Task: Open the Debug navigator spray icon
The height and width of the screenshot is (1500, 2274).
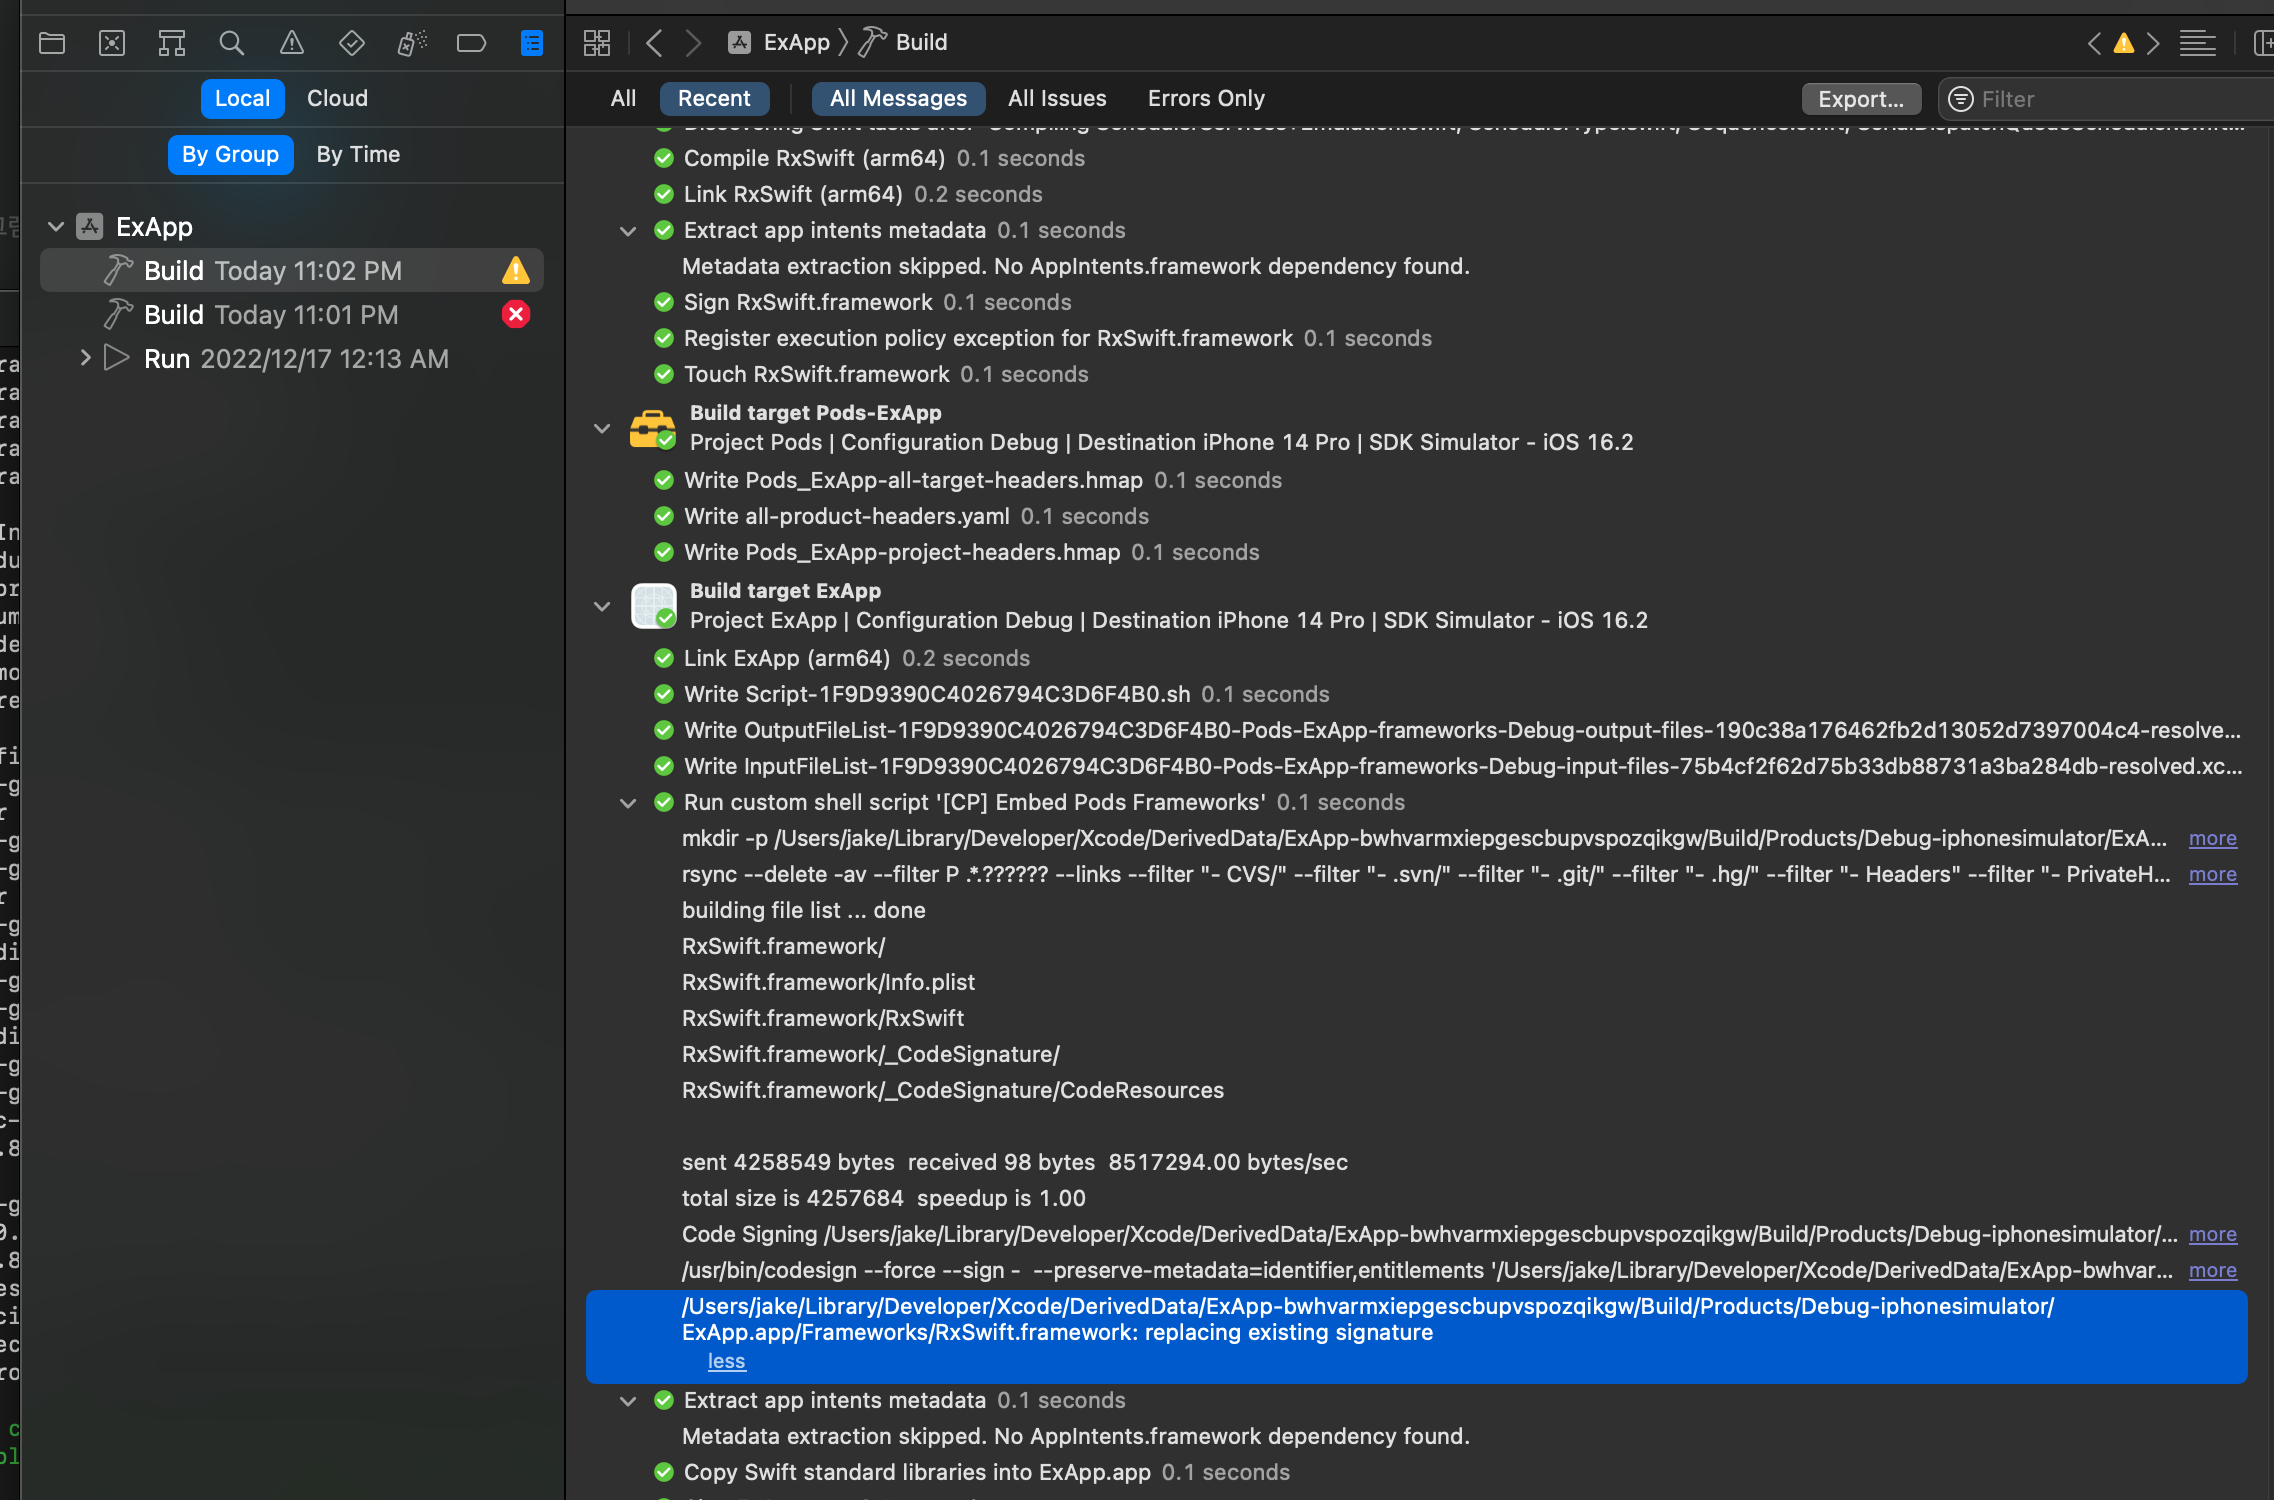Action: tap(411, 43)
